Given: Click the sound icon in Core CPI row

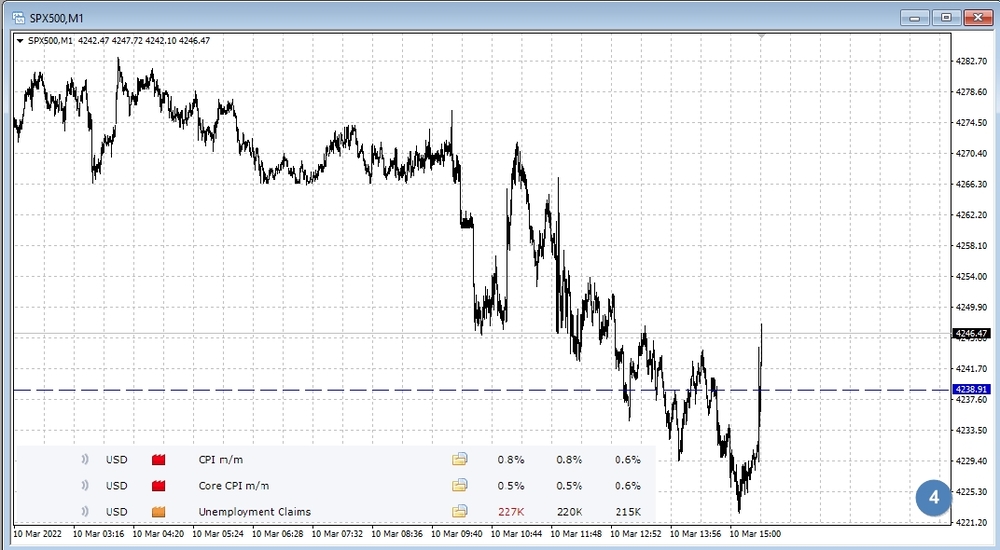Looking at the screenshot, I should click(x=86, y=486).
